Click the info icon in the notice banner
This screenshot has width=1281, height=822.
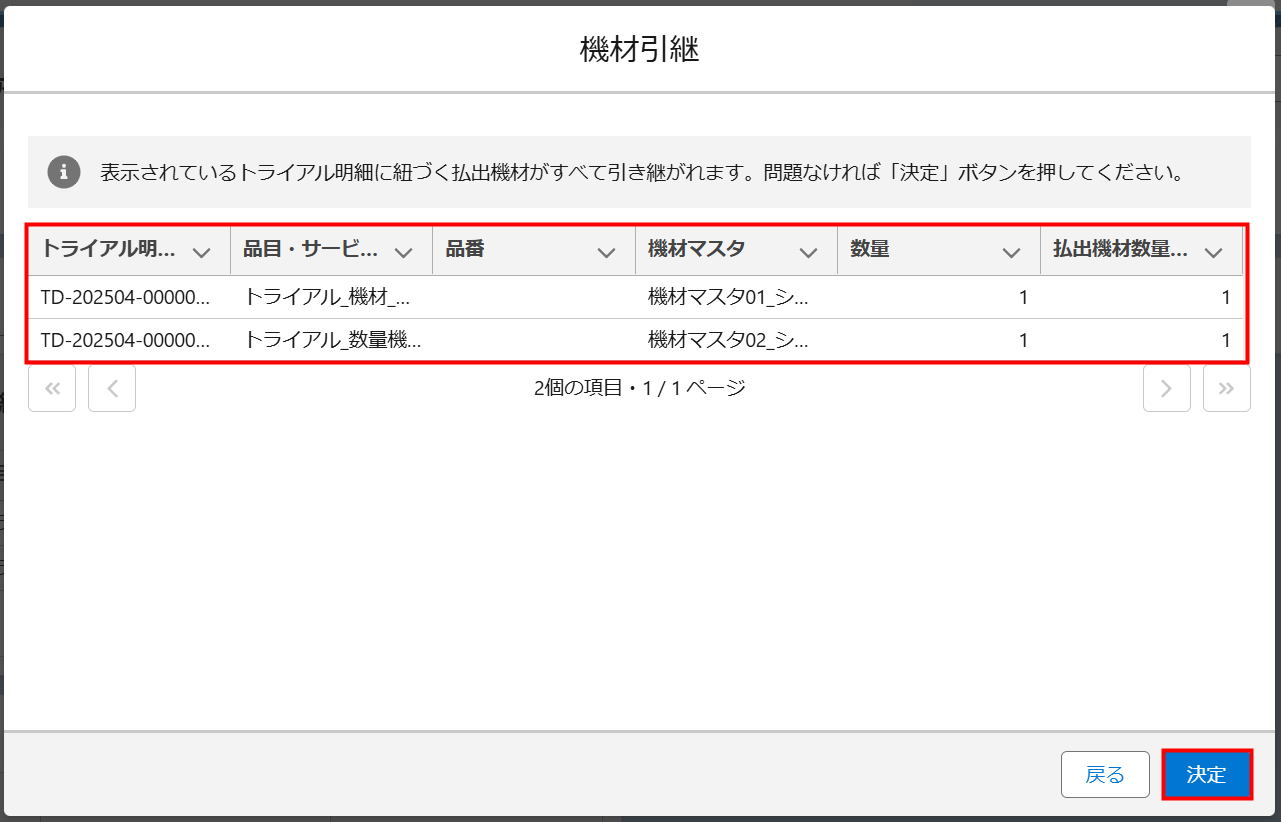tap(64, 172)
